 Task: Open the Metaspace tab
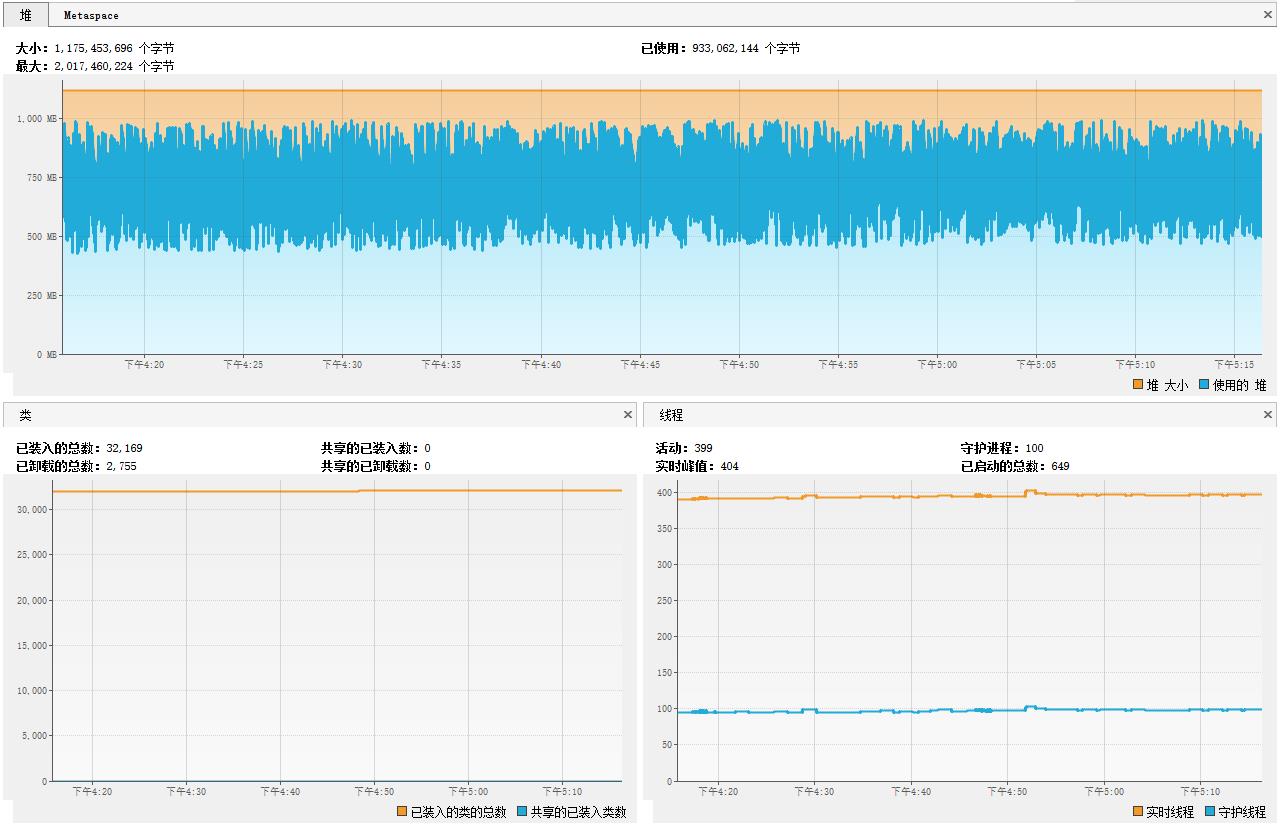(x=91, y=15)
